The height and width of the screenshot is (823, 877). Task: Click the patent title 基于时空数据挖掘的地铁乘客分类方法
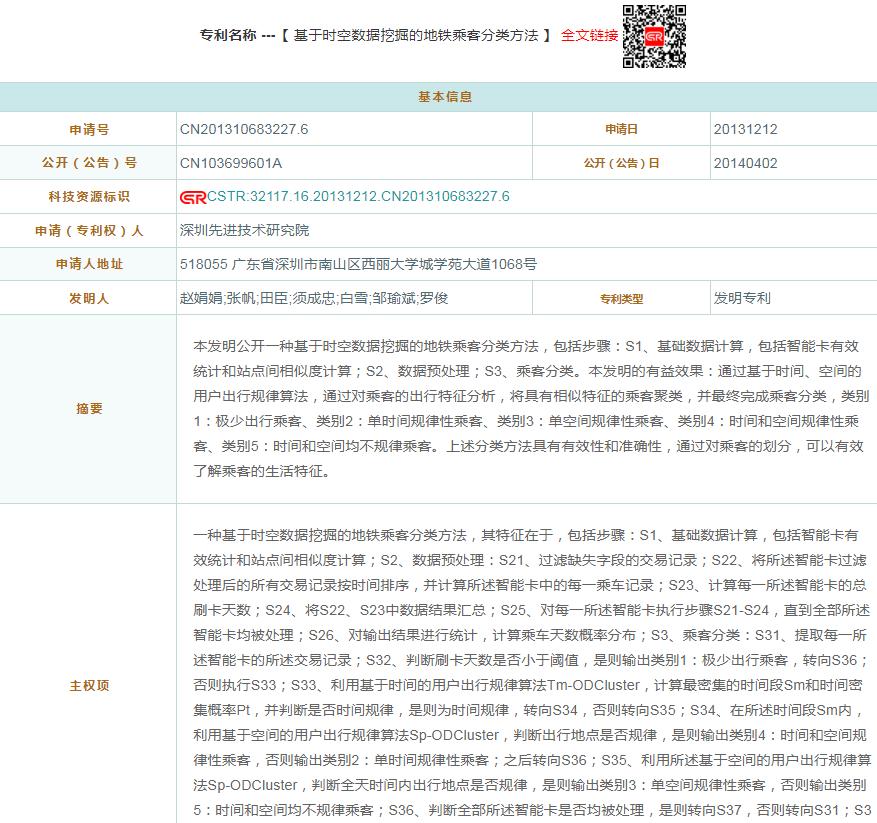pyautogui.click(x=415, y=35)
